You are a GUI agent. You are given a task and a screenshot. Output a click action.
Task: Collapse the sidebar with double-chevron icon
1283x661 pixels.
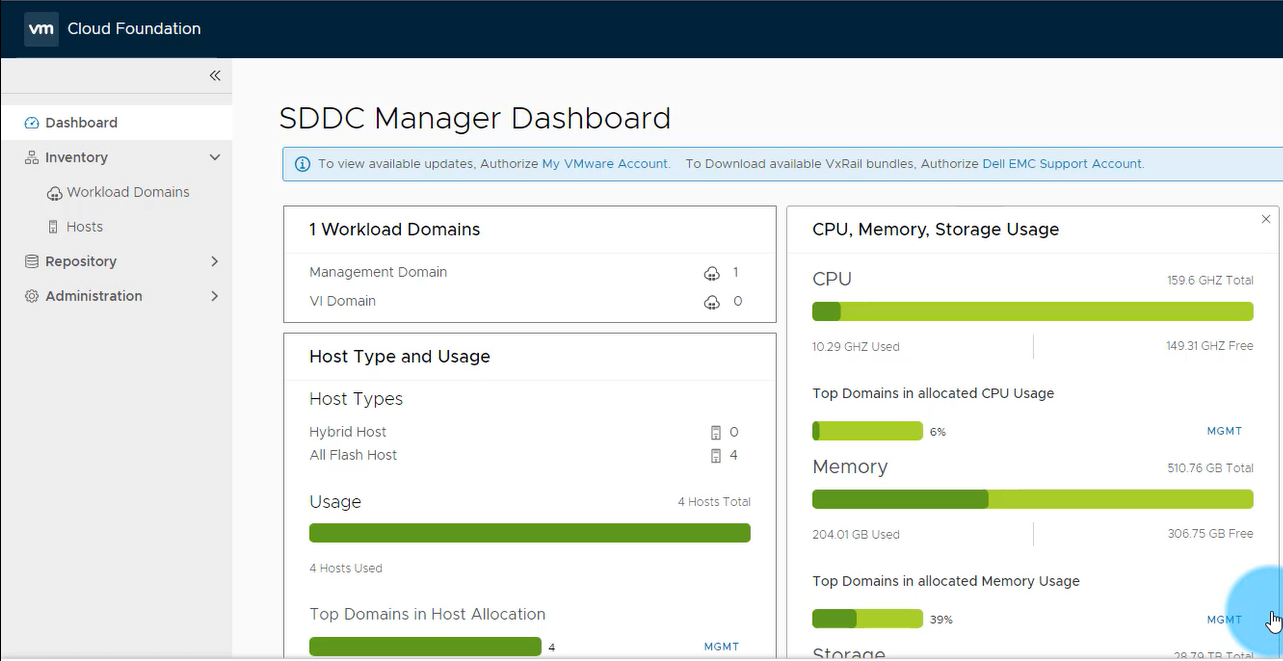tap(215, 76)
